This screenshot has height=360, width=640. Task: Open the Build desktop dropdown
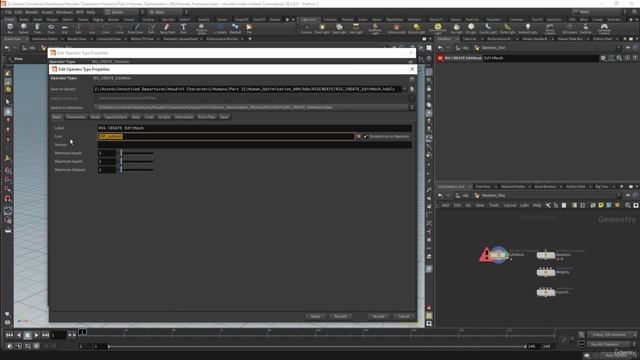coord(122,12)
